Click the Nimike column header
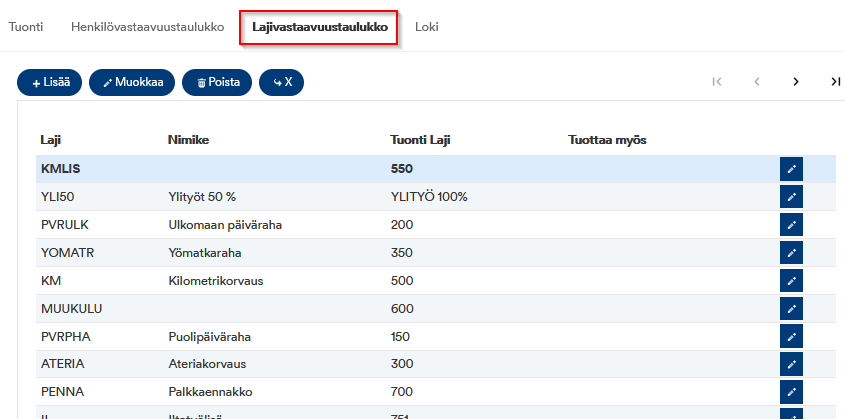This screenshot has width=845, height=419. point(189,140)
